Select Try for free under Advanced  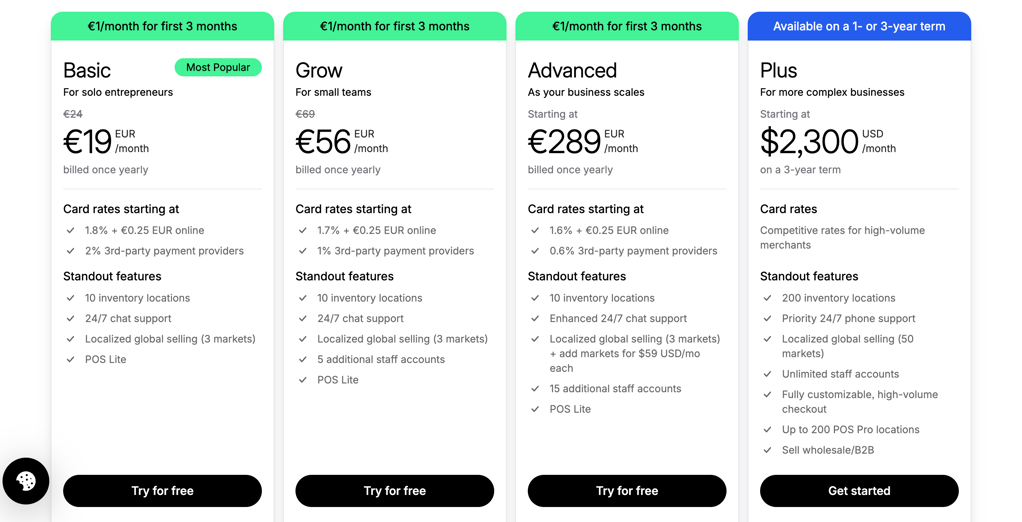click(x=627, y=491)
